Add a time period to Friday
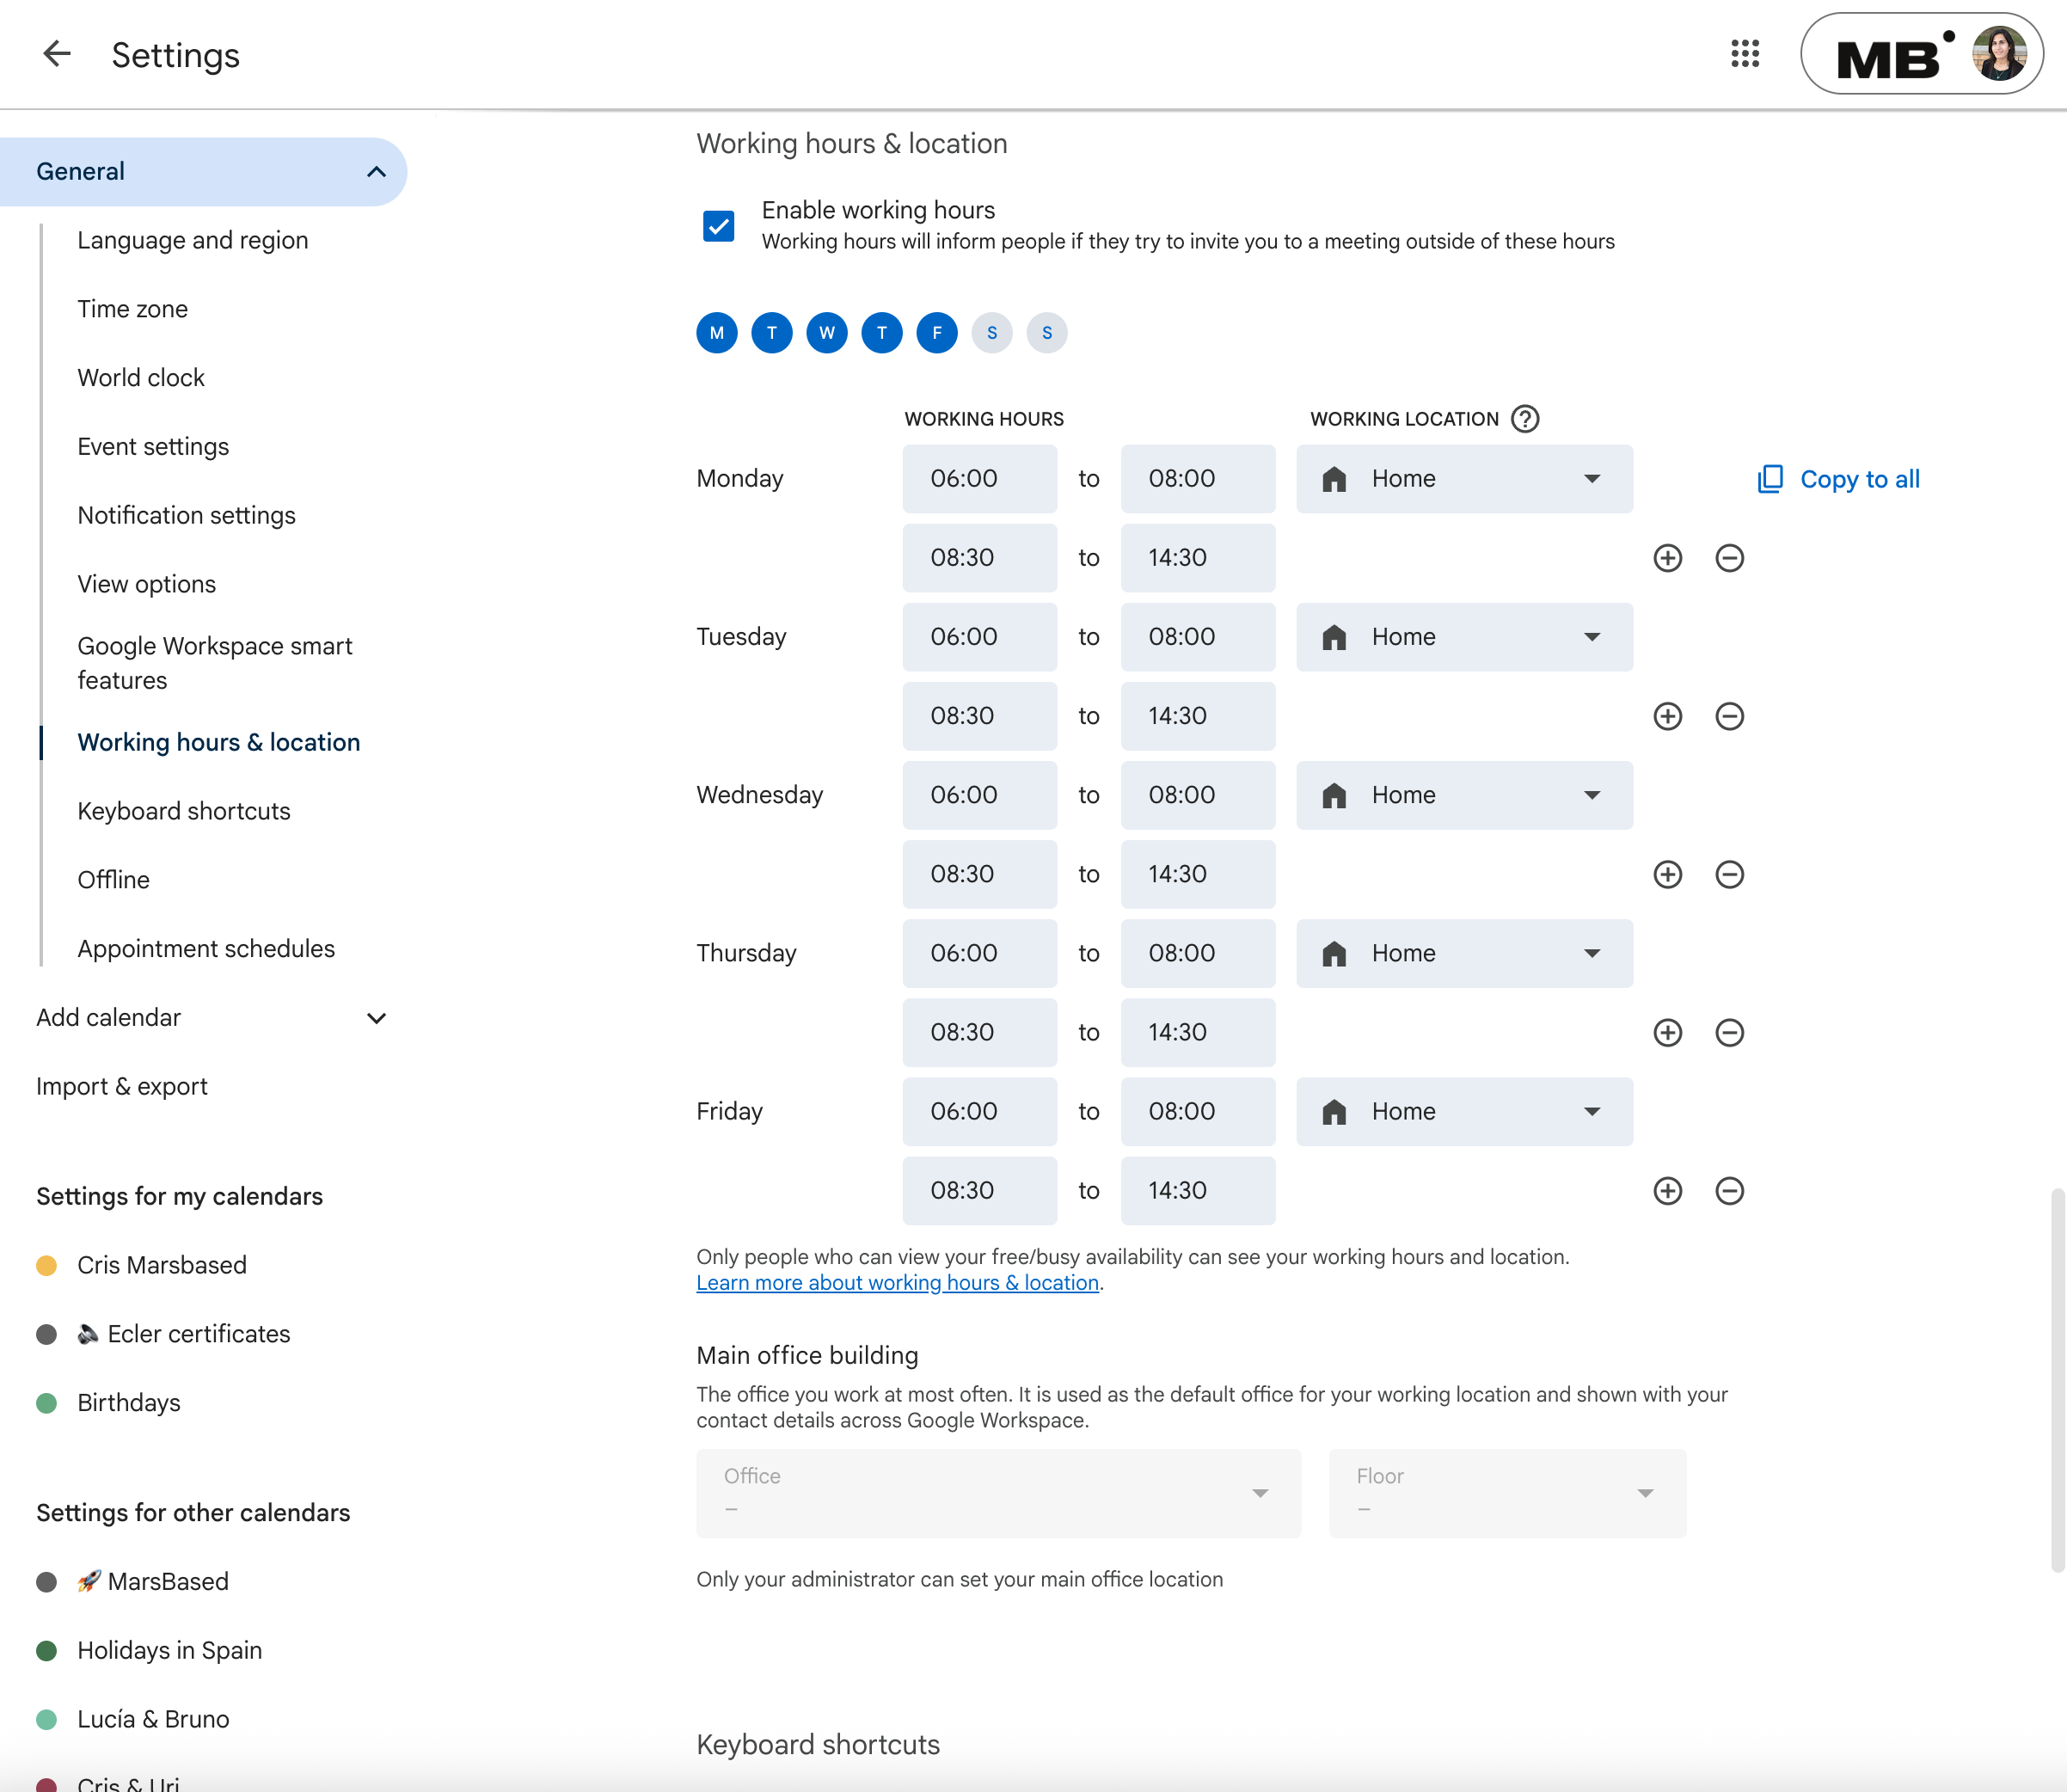 (x=1668, y=1190)
